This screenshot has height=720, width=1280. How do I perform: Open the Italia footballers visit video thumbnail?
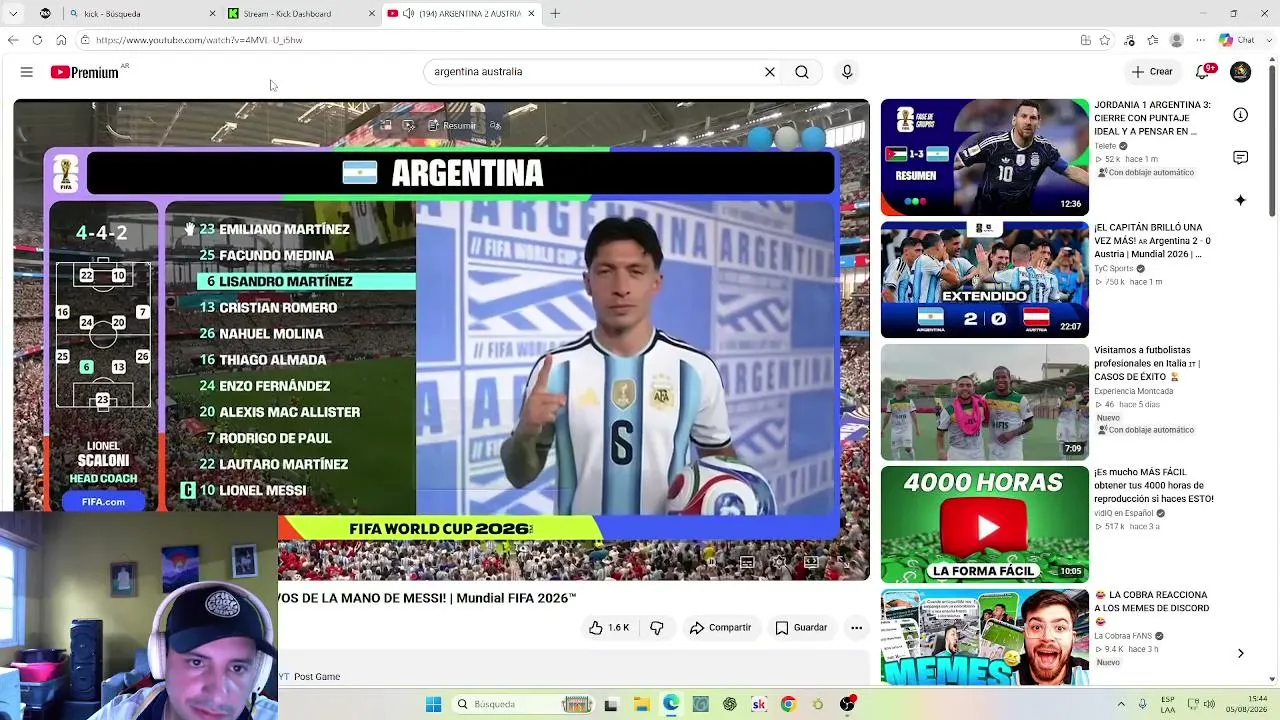(985, 402)
